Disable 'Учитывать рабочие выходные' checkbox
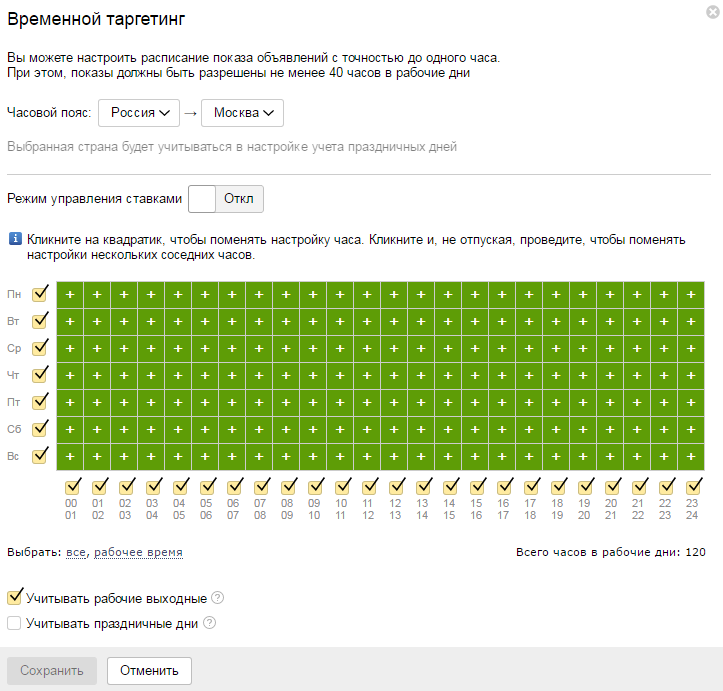Screen dimensions: 723x691 coord(15,598)
